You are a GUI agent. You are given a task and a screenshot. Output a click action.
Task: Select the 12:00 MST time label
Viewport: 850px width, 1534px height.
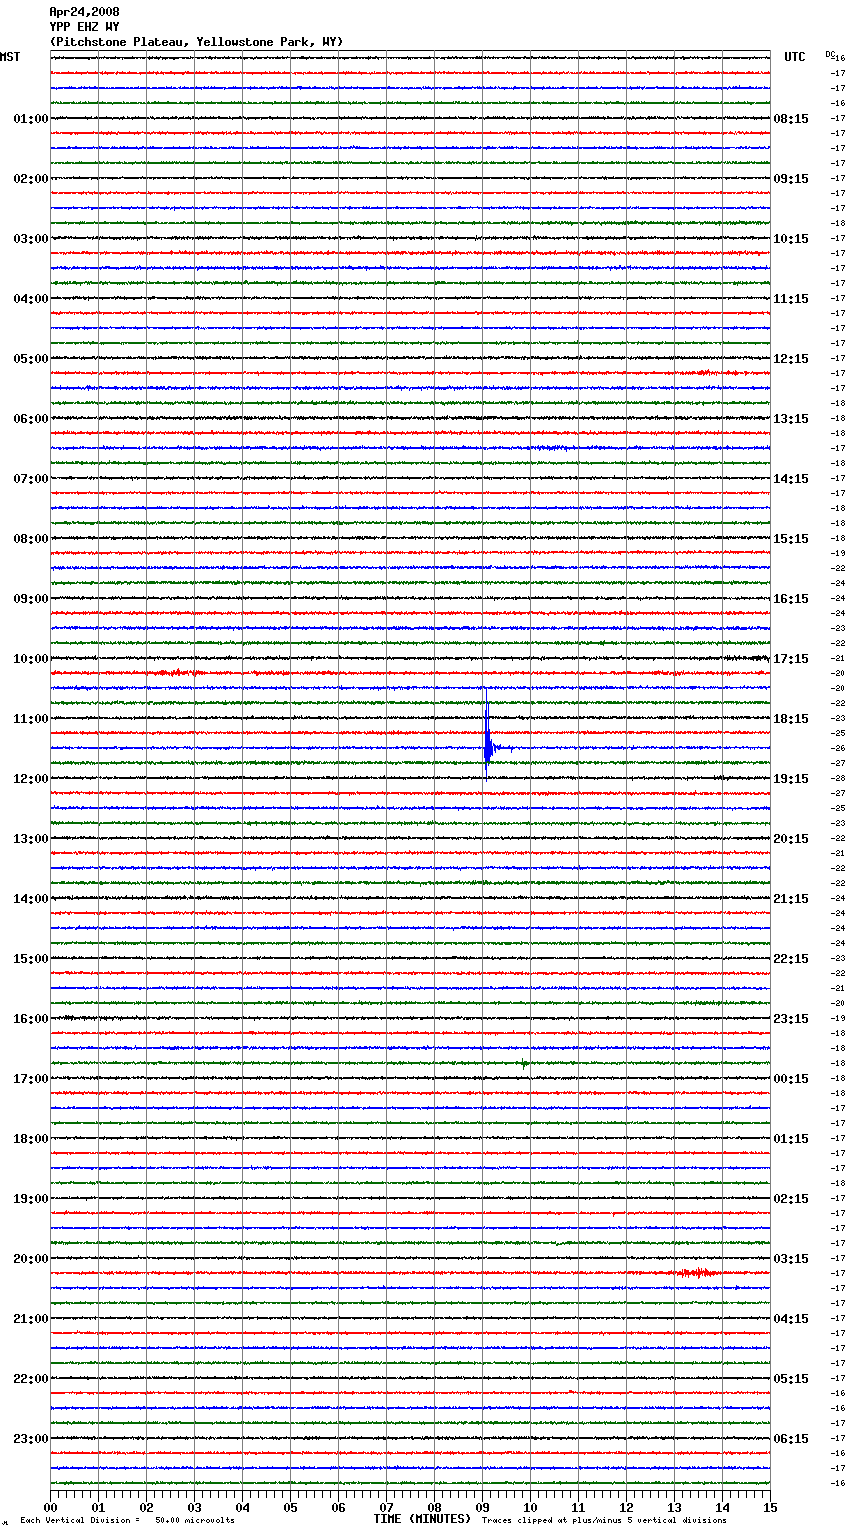click(x=31, y=779)
